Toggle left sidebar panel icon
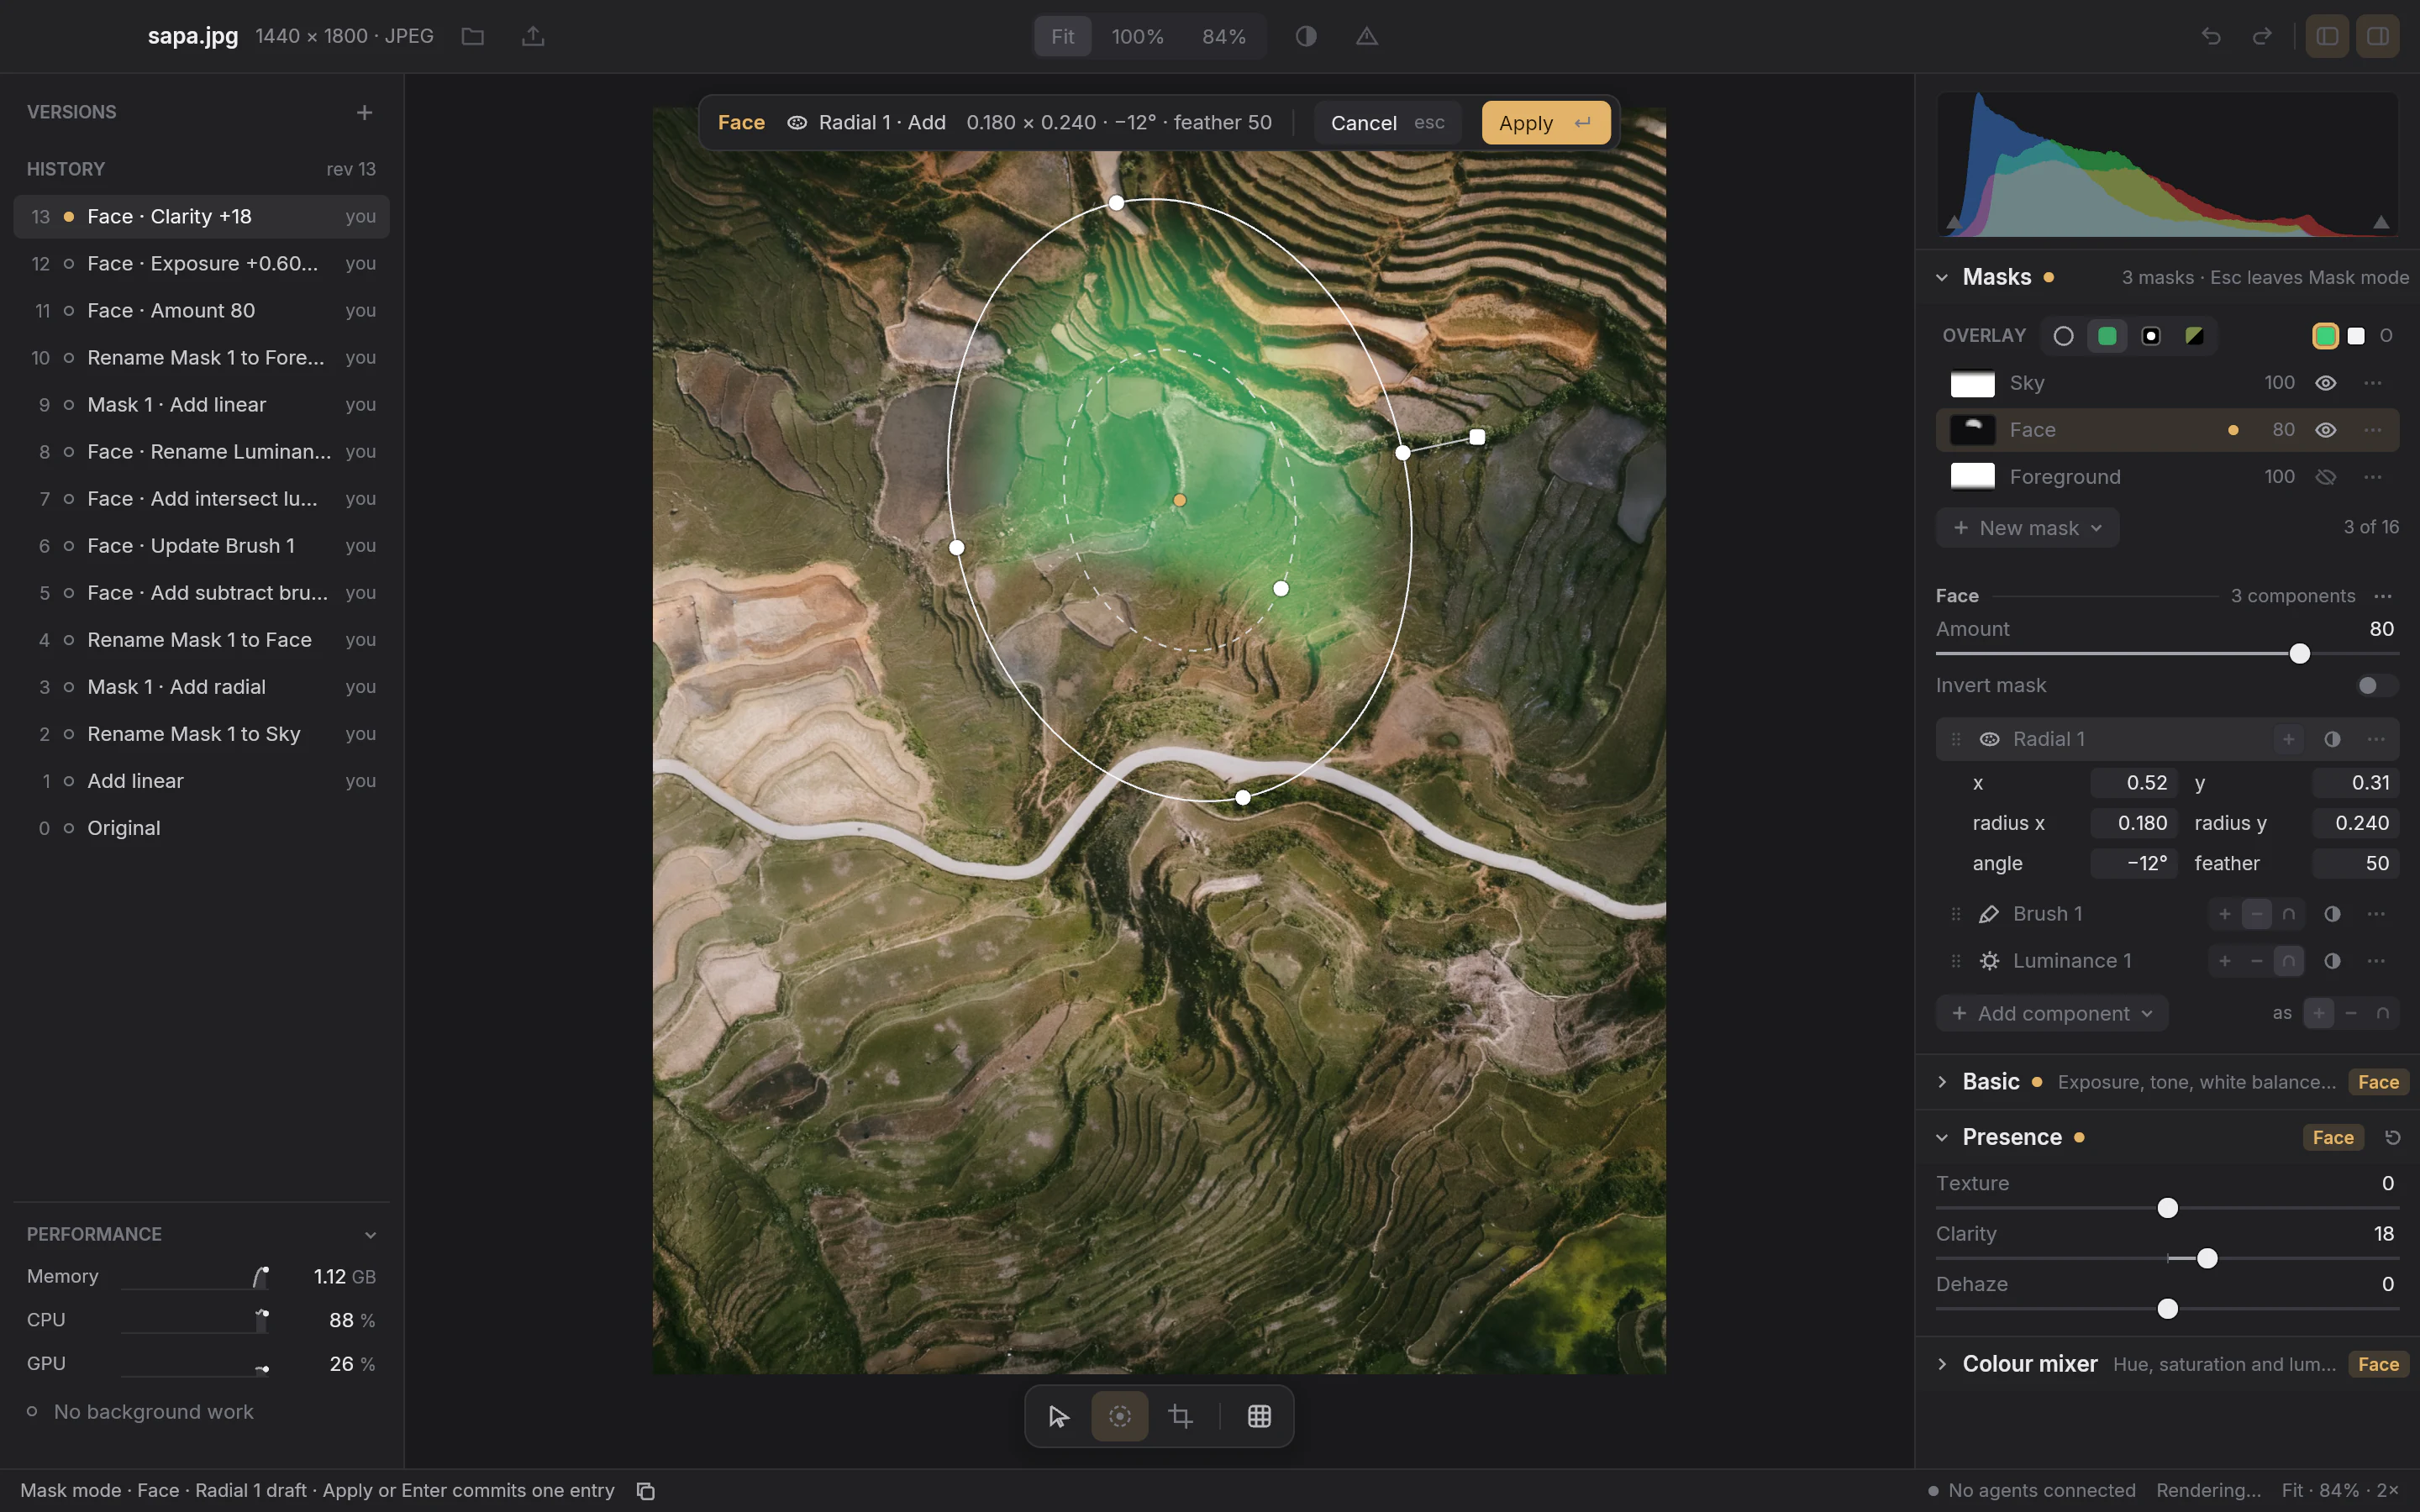2420x1512 pixels. (2327, 37)
